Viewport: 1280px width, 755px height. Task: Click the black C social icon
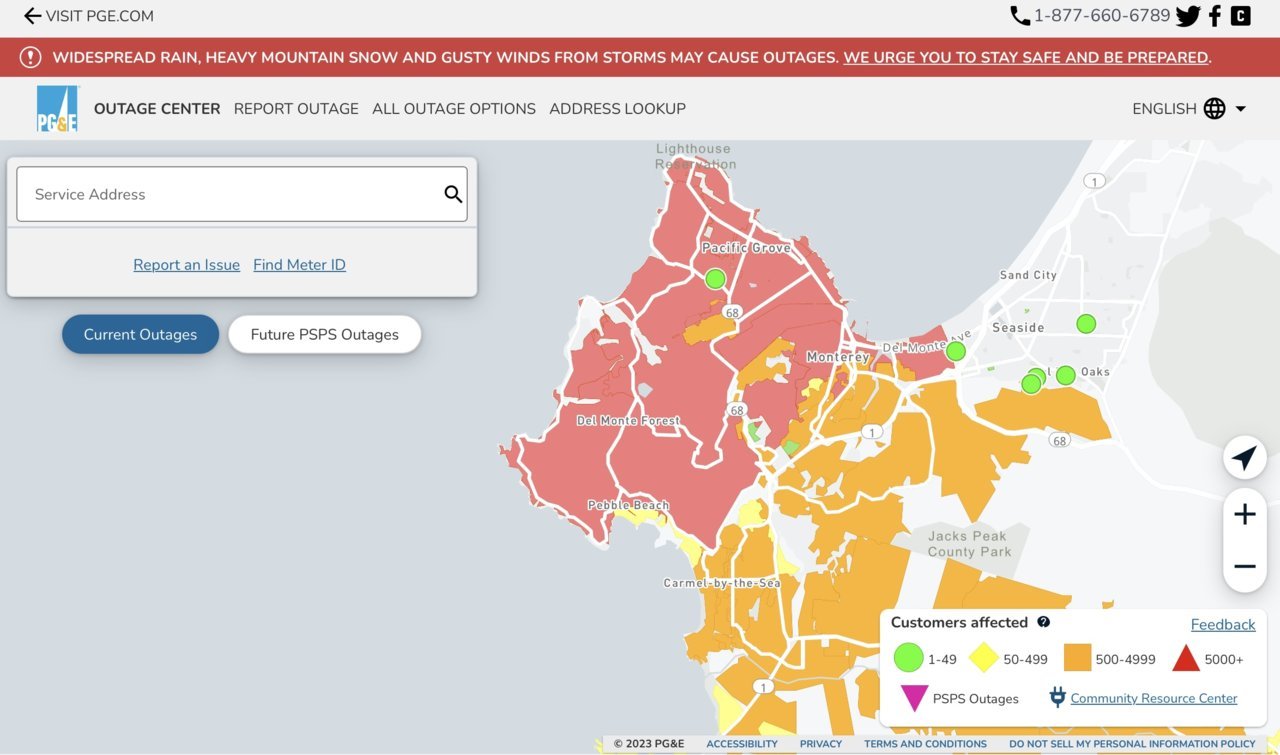coord(1240,16)
